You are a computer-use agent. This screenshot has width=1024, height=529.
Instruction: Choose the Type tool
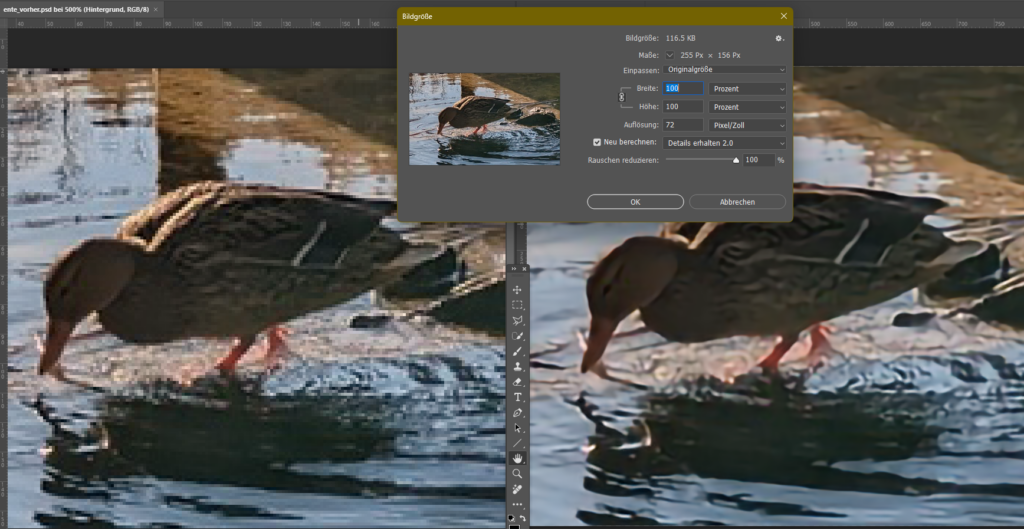pos(517,397)
